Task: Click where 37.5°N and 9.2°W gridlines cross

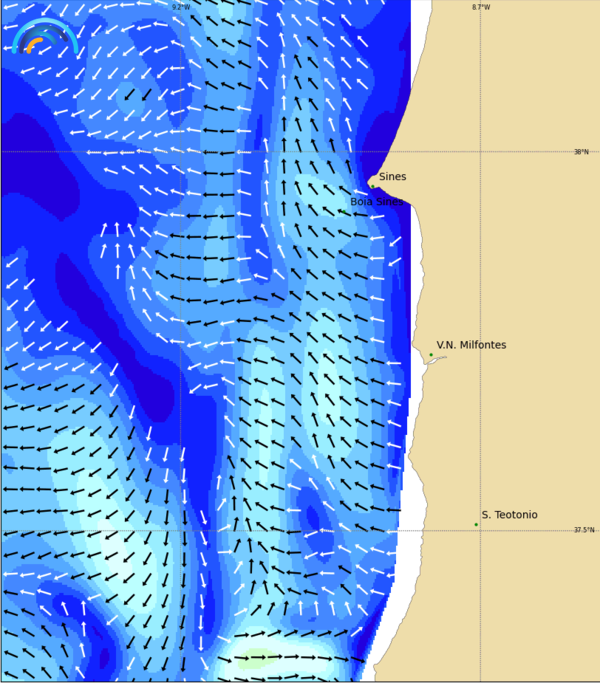Action: click(x=180, y=531)
